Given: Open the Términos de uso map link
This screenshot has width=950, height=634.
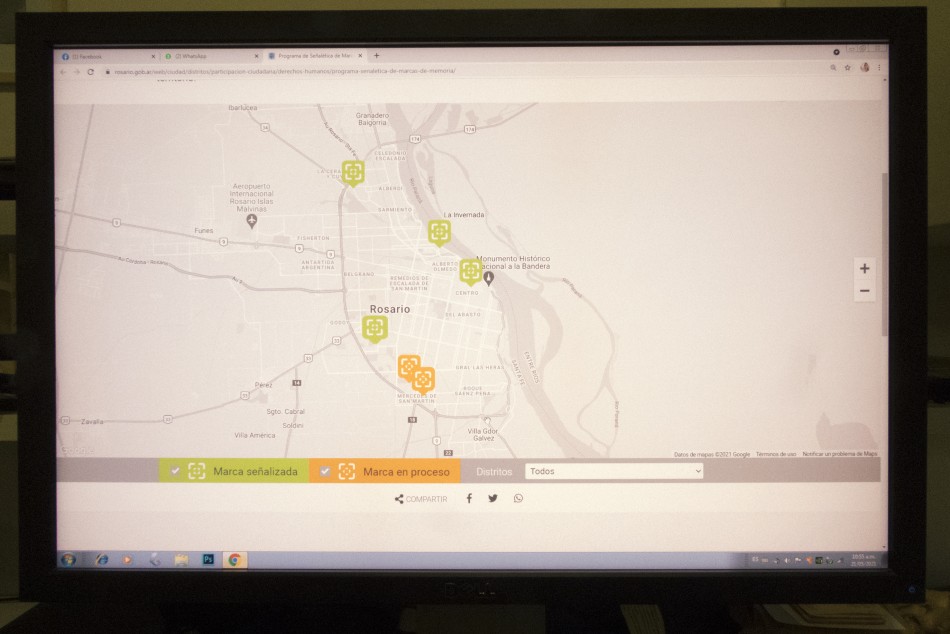Looking at the screenshot, I should (x=776, y=454).
